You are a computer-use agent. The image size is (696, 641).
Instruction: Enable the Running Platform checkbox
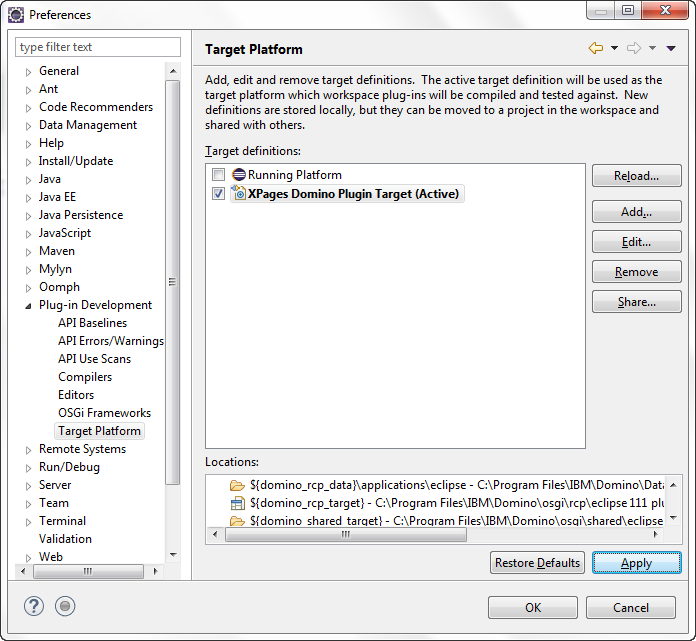pyautogui.click(x=218, y=174)
